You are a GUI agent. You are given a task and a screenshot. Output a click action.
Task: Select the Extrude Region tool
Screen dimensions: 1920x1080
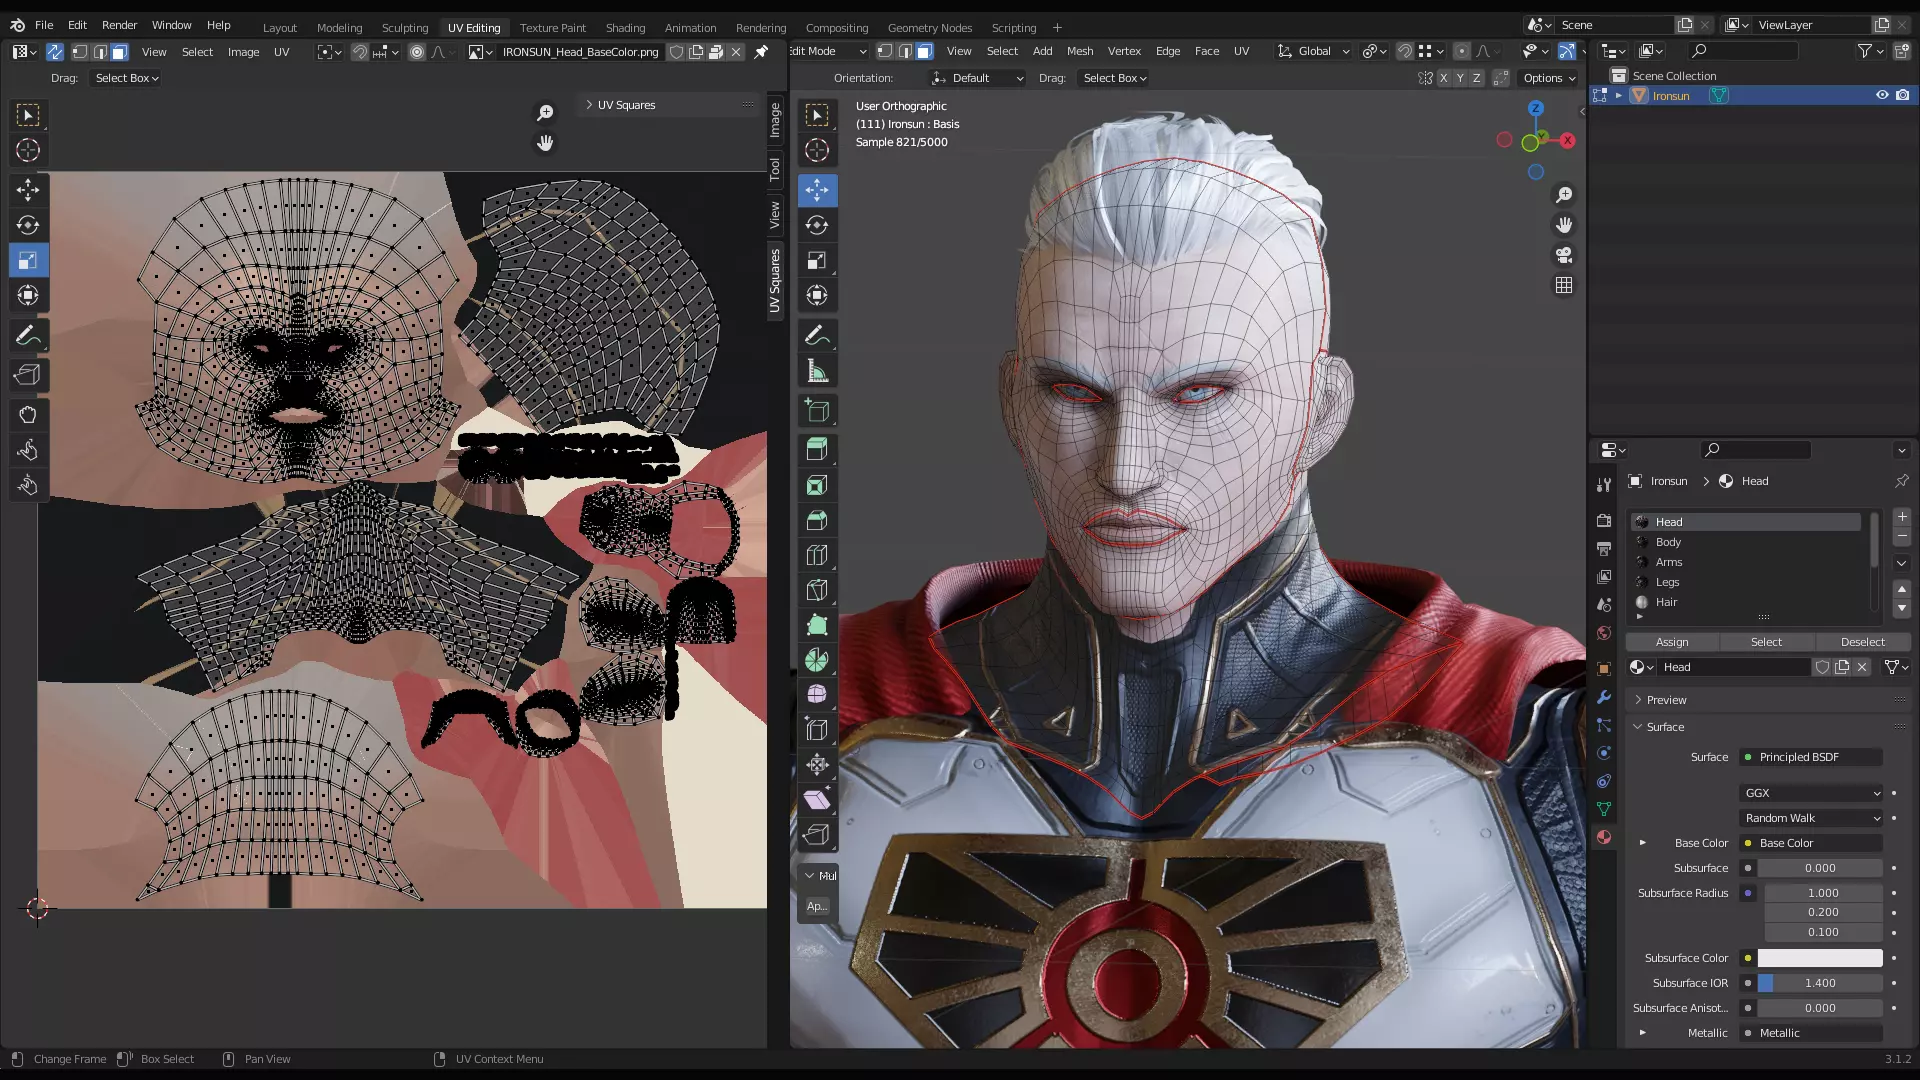tap(817, 450)
